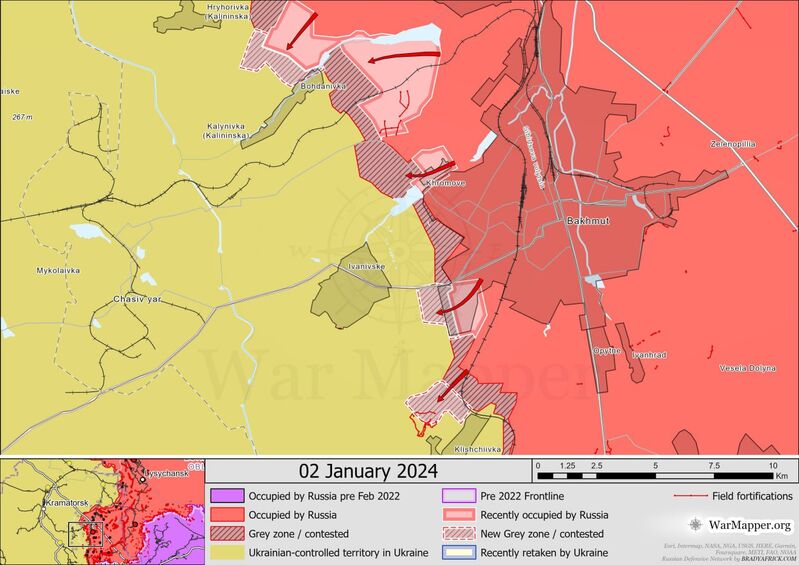Click the red Occupied by Russia swatch
Image resolution: width=799 pixels, height=565 pixels.
(224, 515)
